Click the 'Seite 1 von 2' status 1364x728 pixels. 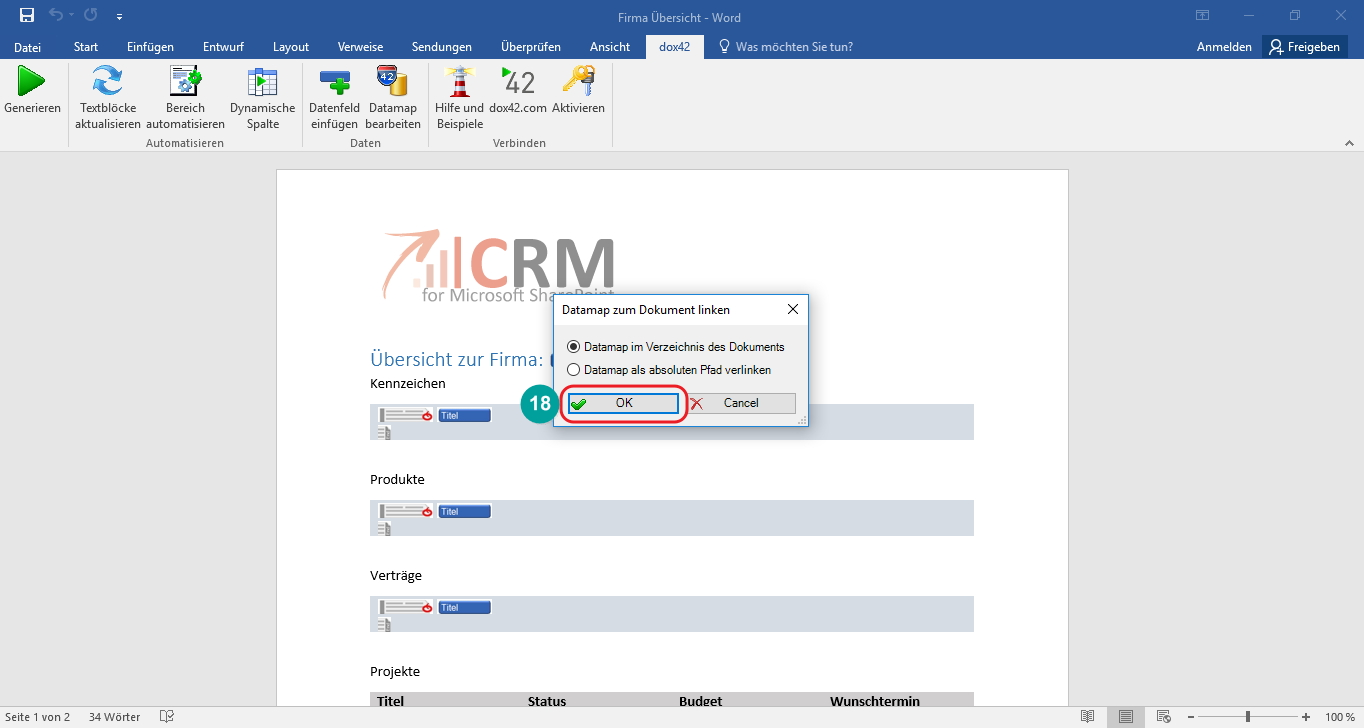click(x=38, y=717)
